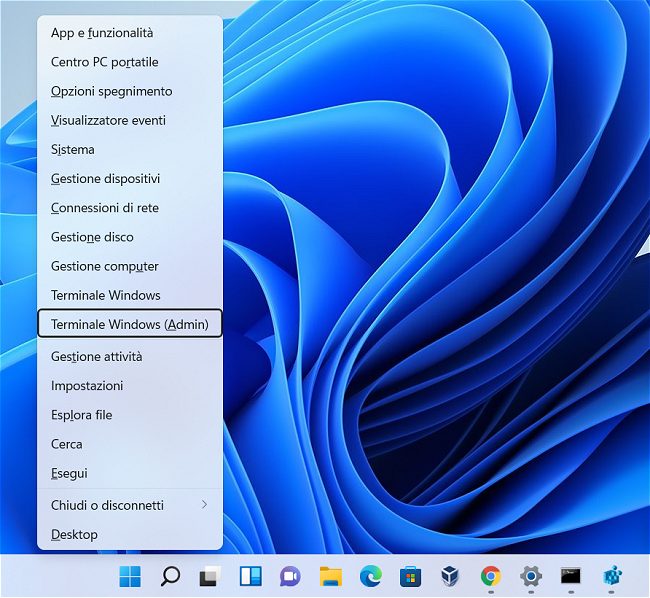
Task: Select Desktop at the menu bottom
Action: [x=130, y=535]
